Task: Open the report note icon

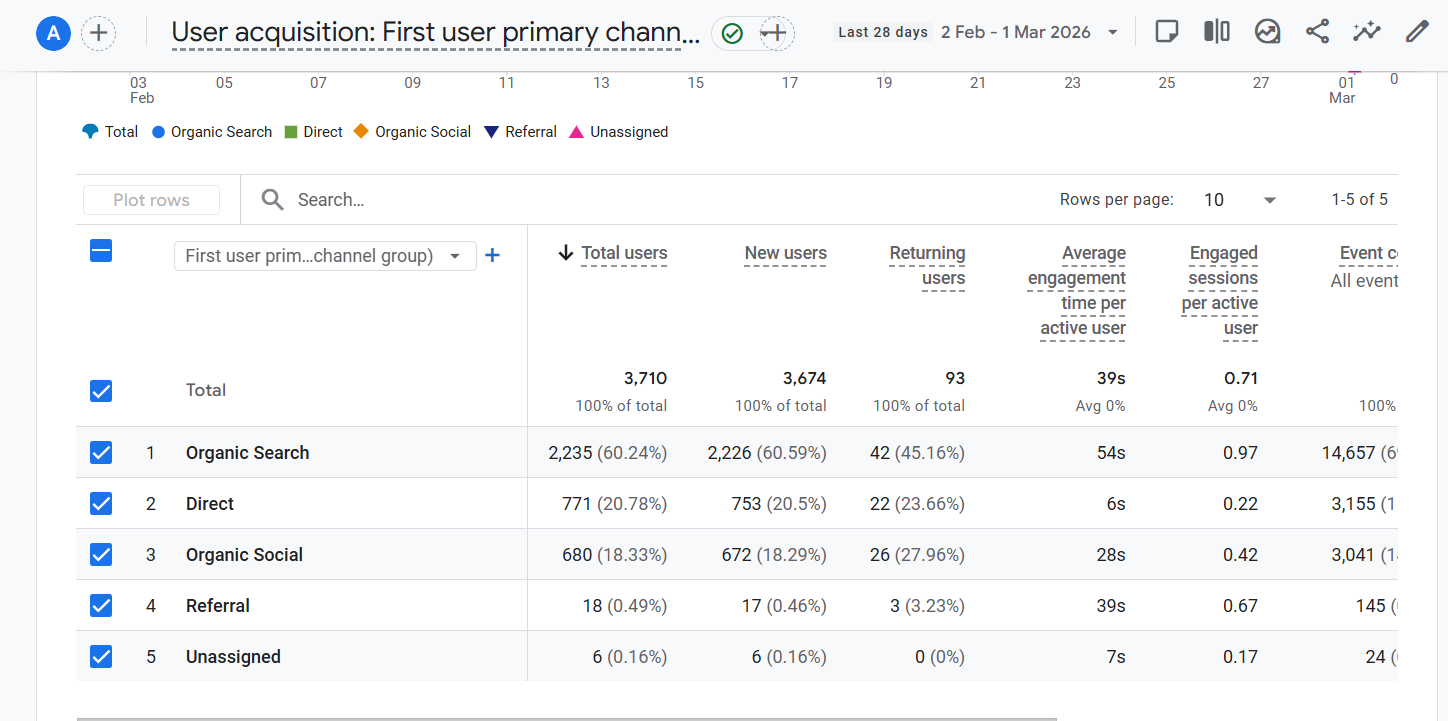Action: pos(1166,32)
